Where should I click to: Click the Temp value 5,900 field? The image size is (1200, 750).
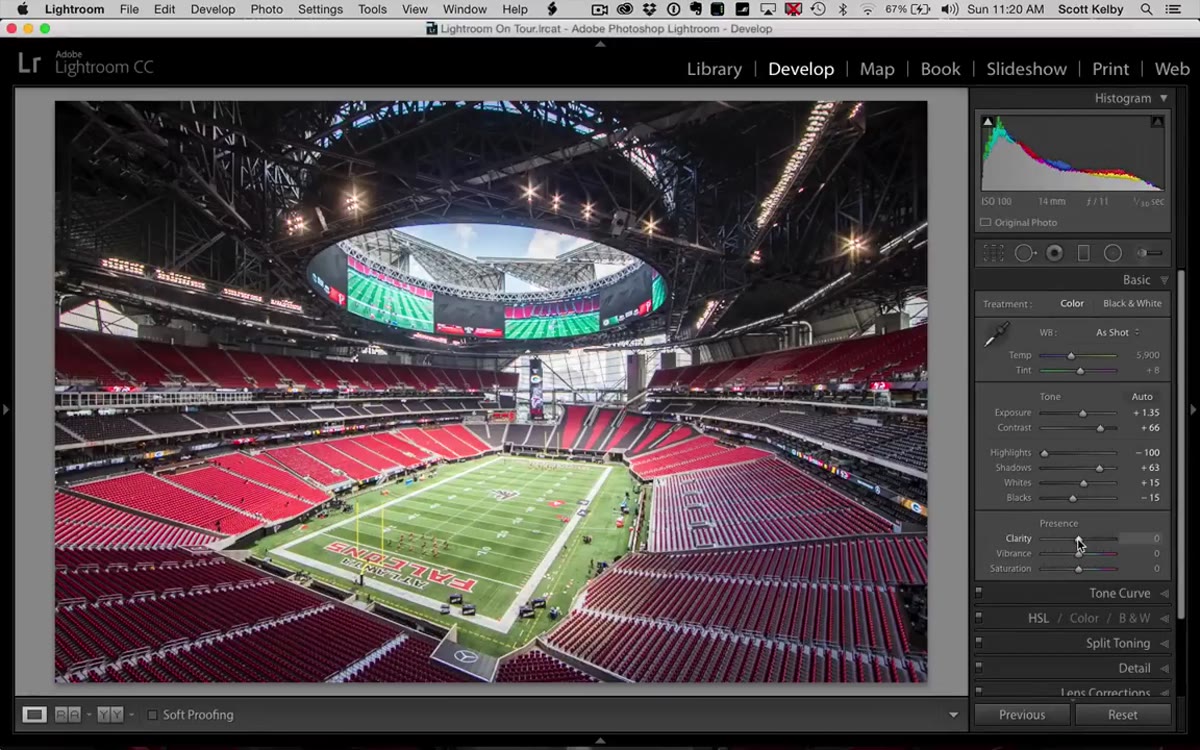click(x=1147, y=356)
